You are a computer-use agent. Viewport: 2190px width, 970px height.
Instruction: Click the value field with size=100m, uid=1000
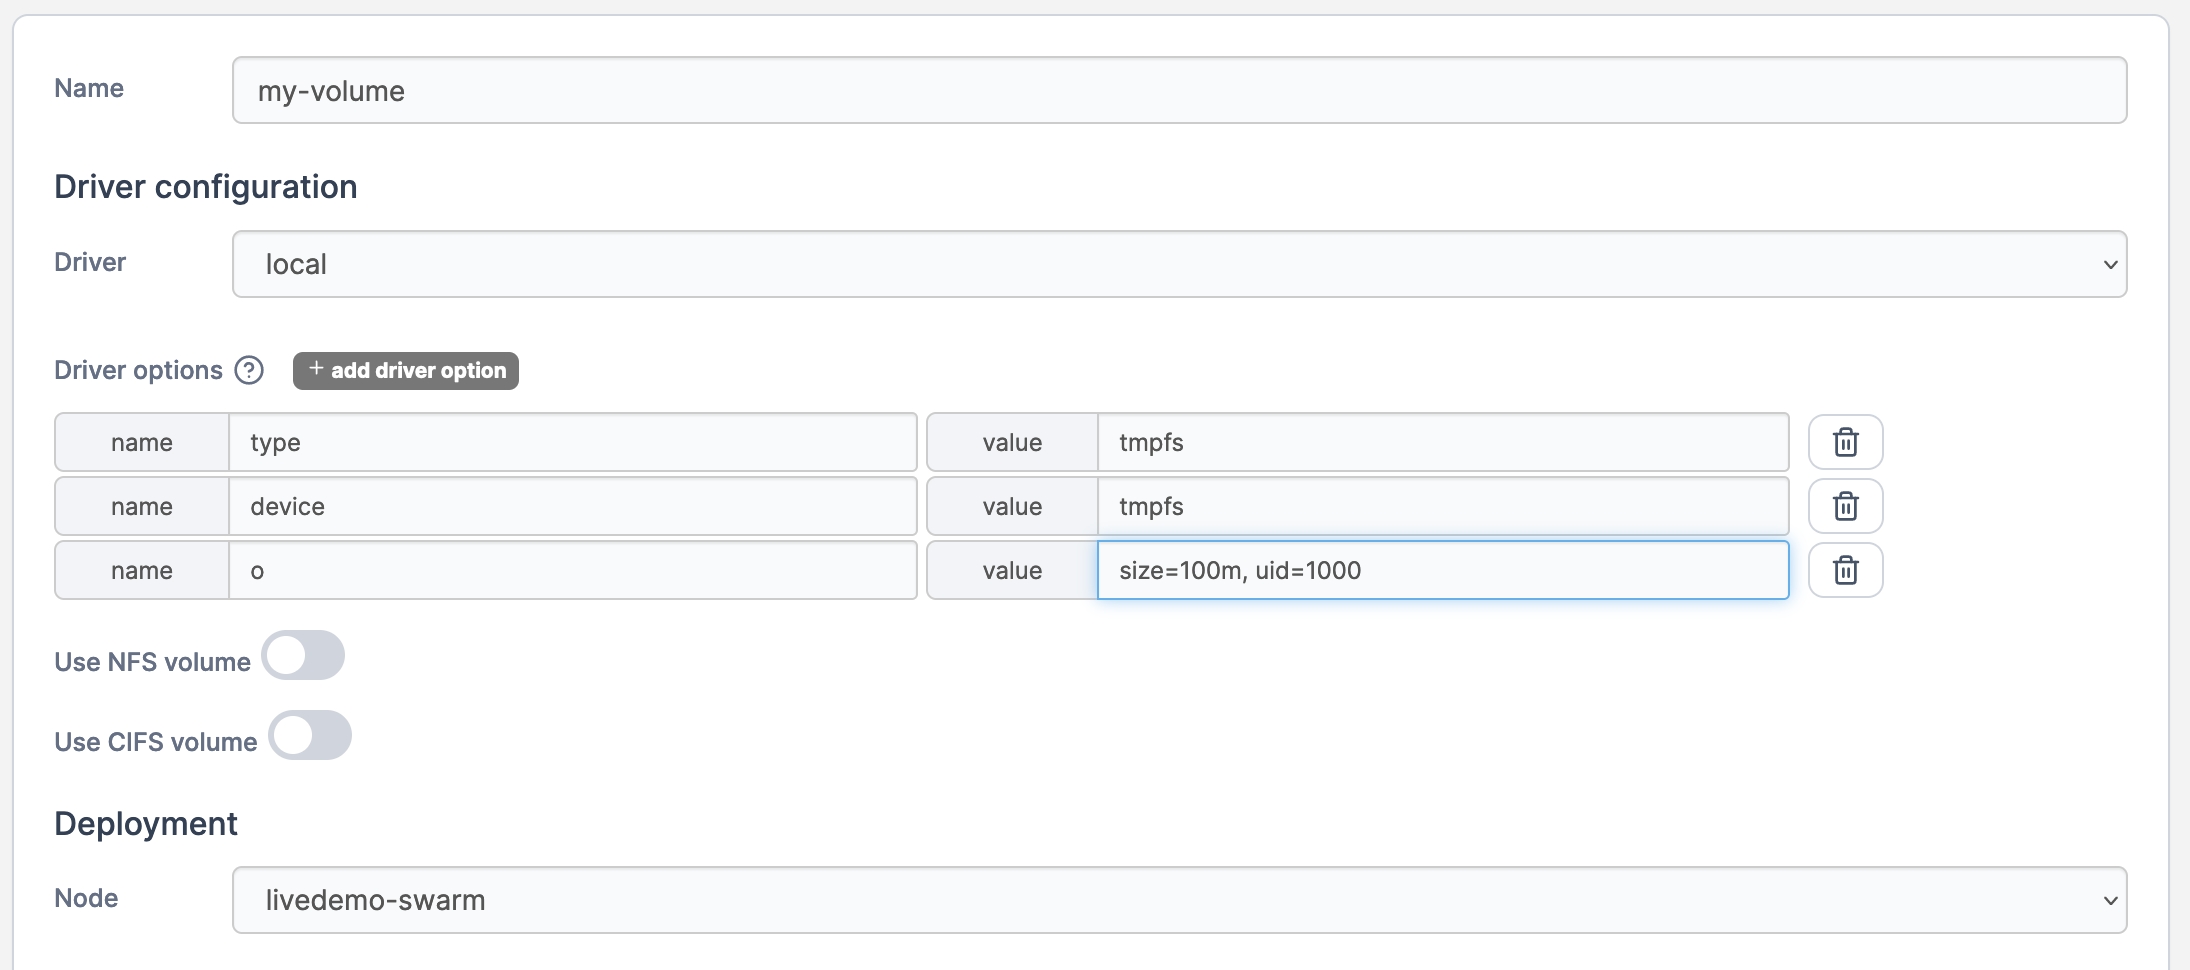pyautogui.click(x=1442, y=570)
